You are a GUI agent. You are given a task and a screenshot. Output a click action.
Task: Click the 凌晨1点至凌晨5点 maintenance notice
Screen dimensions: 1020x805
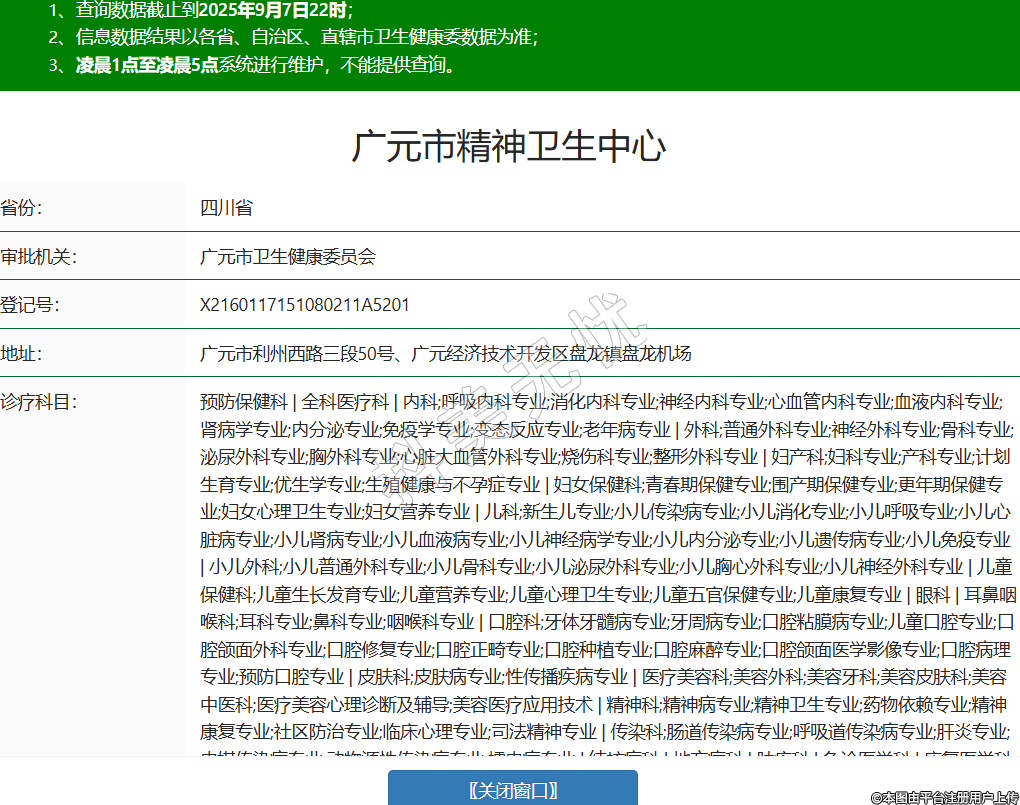click(147, 66)
